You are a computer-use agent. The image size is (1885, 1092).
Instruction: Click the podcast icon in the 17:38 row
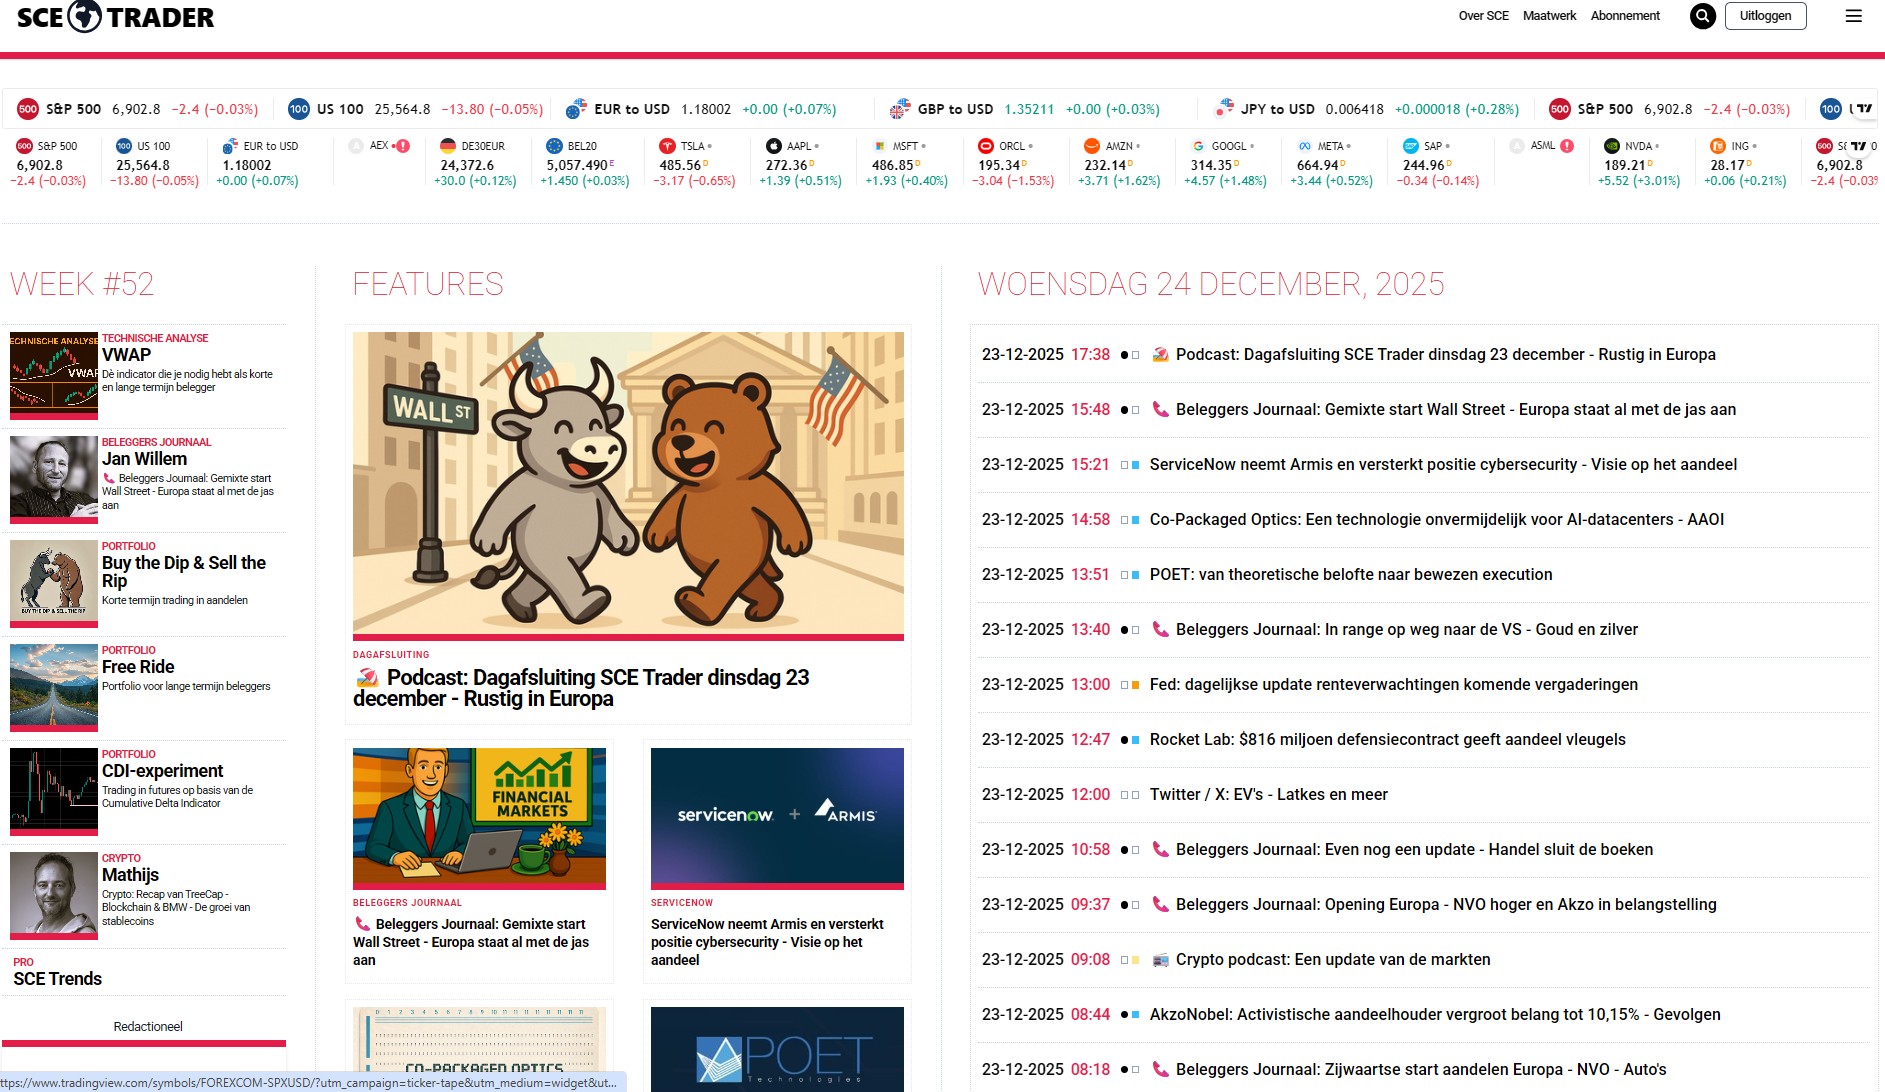[x=1160, y=355]
